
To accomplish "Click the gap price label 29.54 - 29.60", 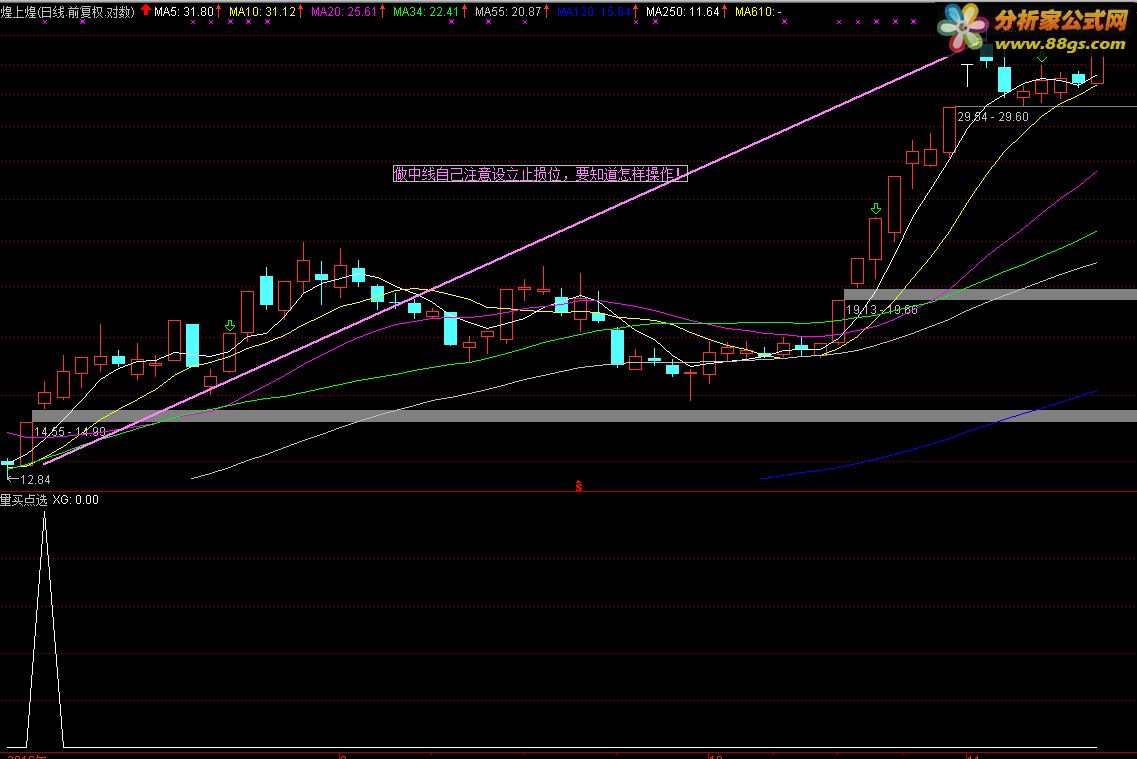I will point(993,117).
